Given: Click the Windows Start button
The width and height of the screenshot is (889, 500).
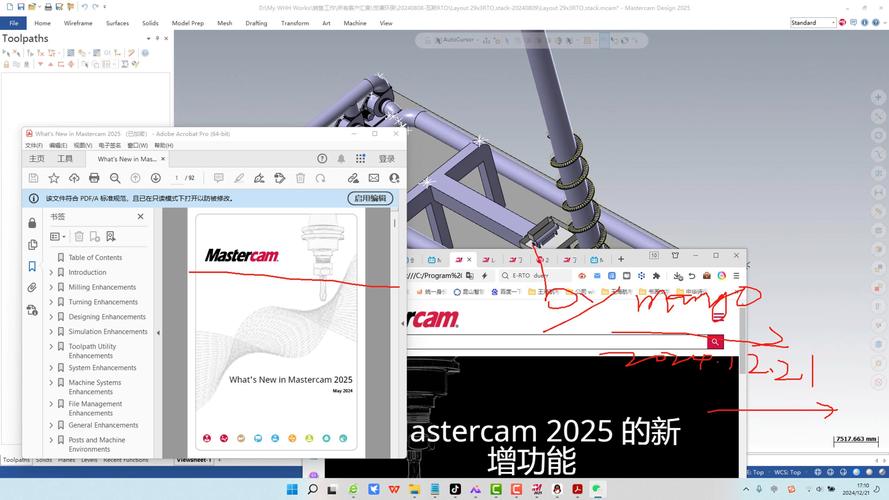Looking at the screenshot, I should click(292, 489).
